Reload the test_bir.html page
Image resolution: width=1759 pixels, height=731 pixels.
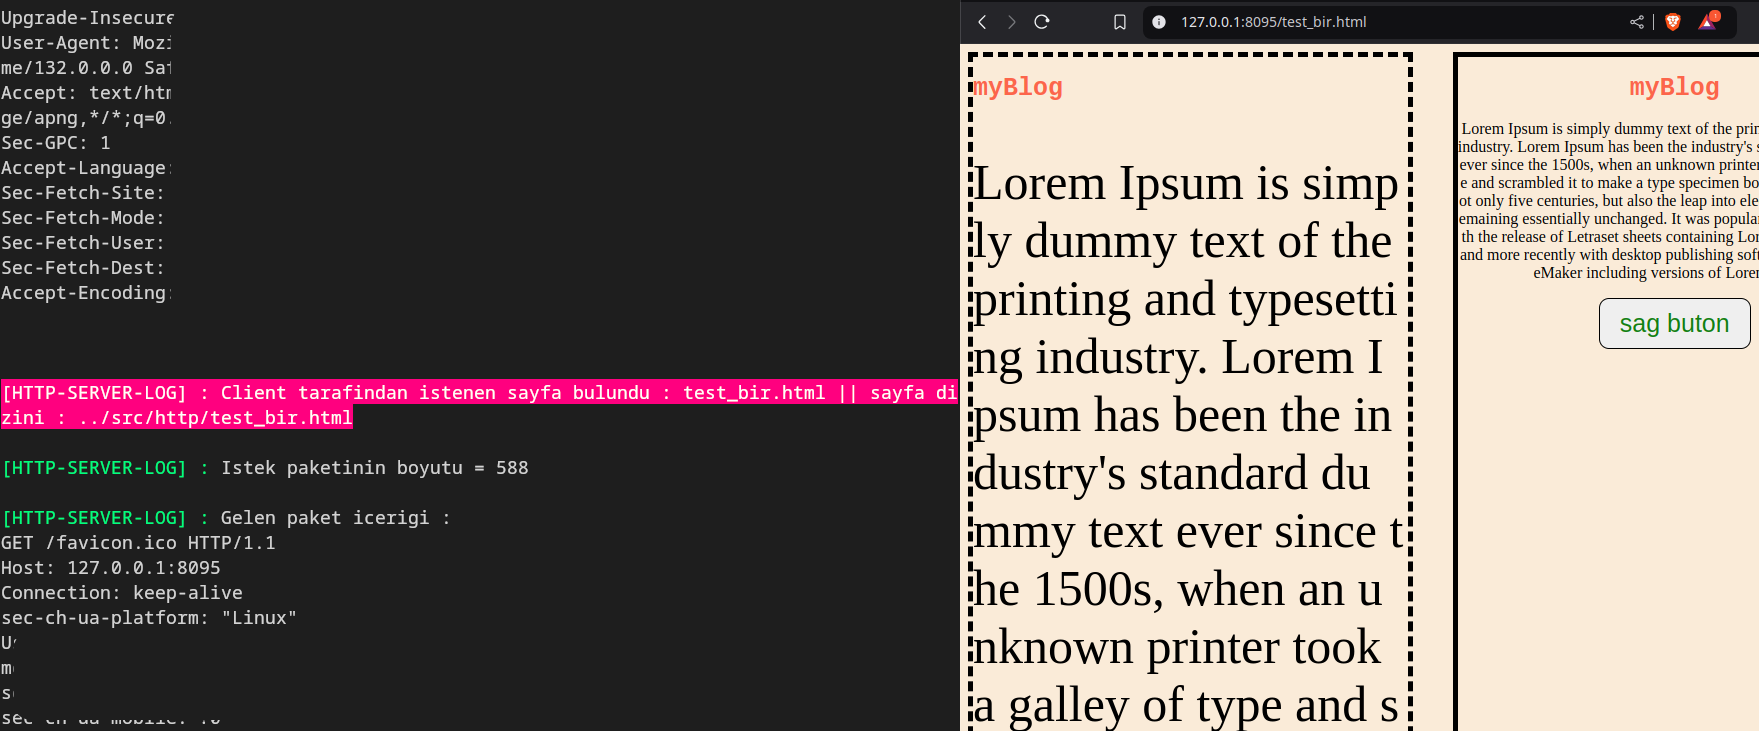coord(1042,22)
